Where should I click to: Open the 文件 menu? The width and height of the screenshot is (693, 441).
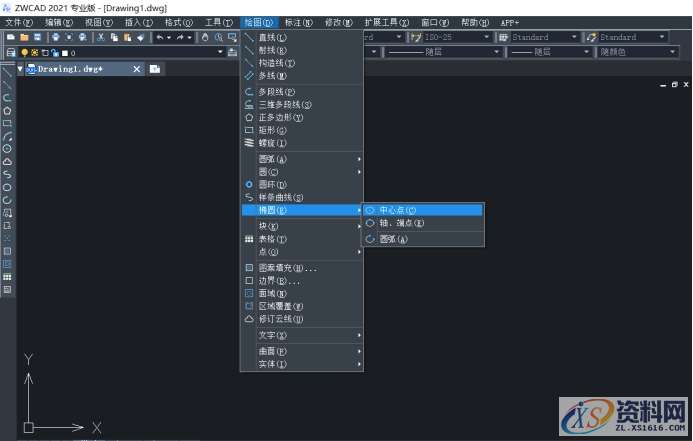point(19,23)
